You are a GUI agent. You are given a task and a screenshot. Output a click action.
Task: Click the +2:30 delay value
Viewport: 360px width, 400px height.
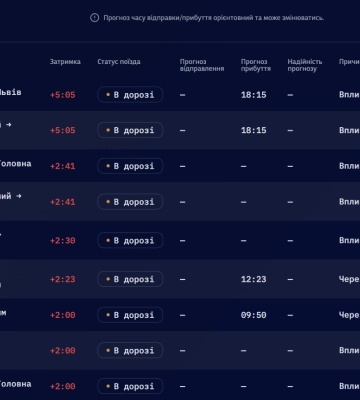(x=63, y=241)
